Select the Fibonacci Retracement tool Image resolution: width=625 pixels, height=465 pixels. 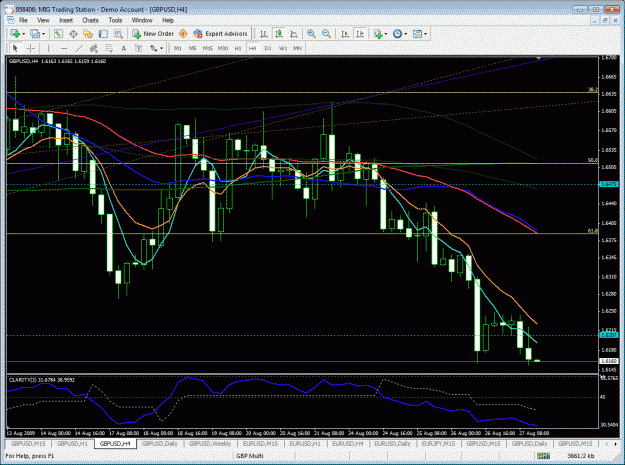tap(108, 48)
